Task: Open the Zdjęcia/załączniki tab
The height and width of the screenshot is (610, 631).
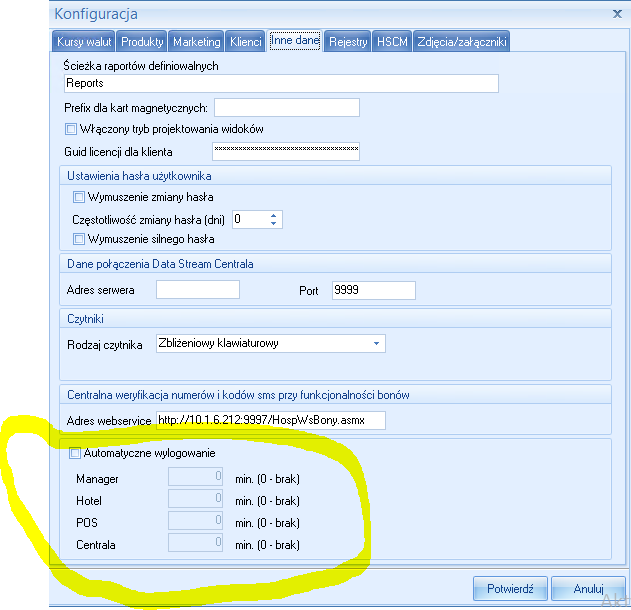Action: click(462, 41)
